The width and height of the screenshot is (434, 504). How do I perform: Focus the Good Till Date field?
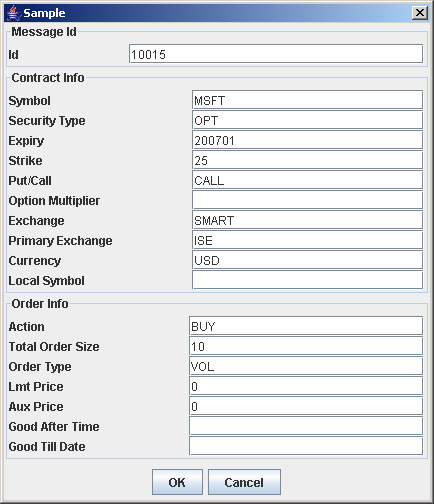306,446
